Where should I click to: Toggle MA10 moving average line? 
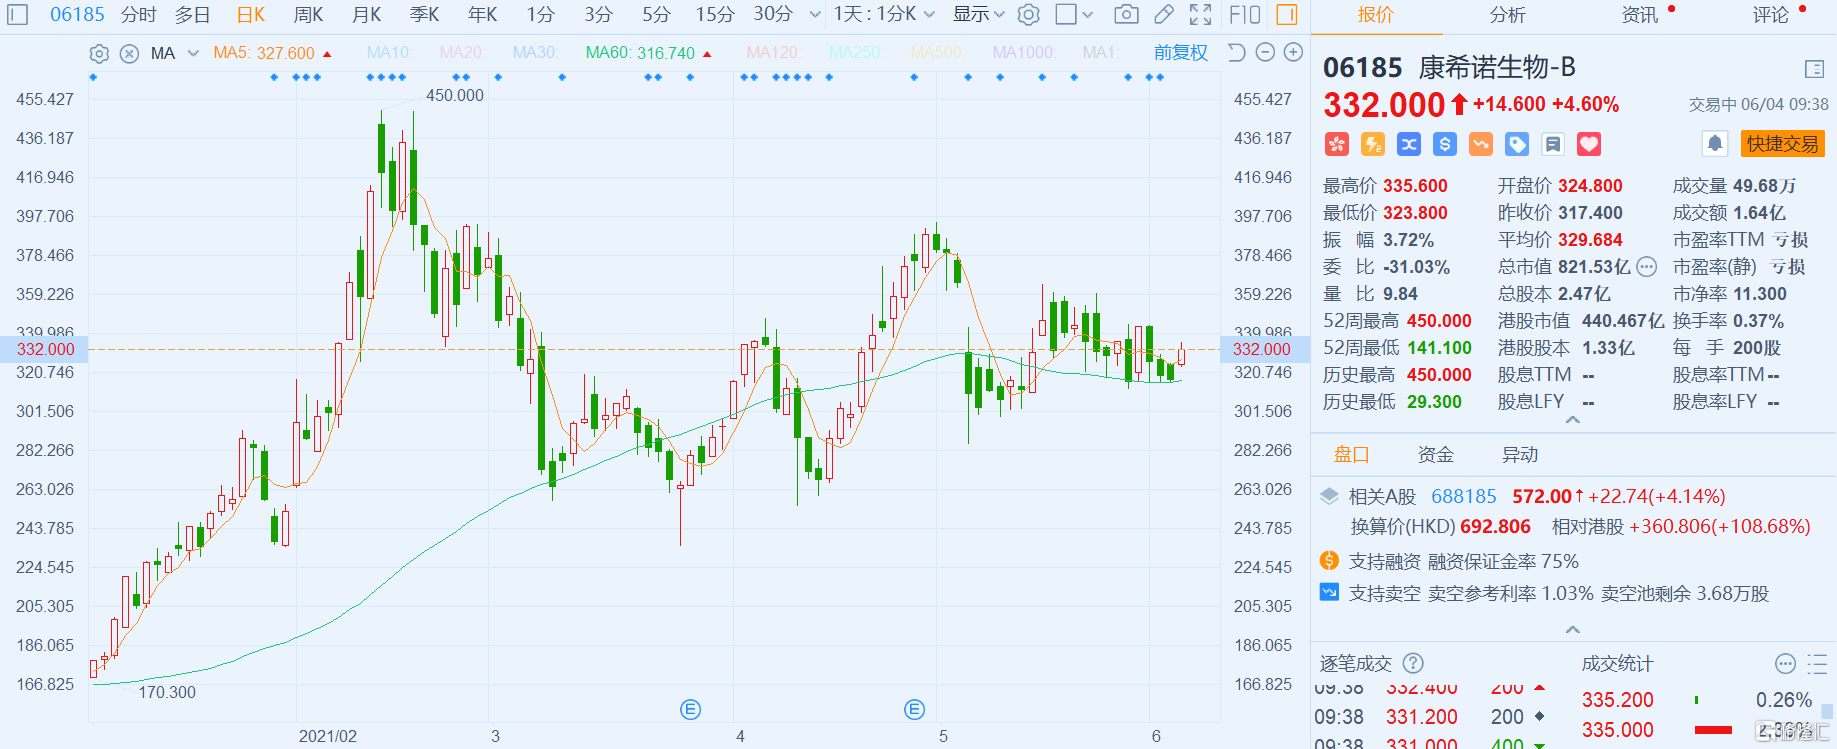point(388,53)
